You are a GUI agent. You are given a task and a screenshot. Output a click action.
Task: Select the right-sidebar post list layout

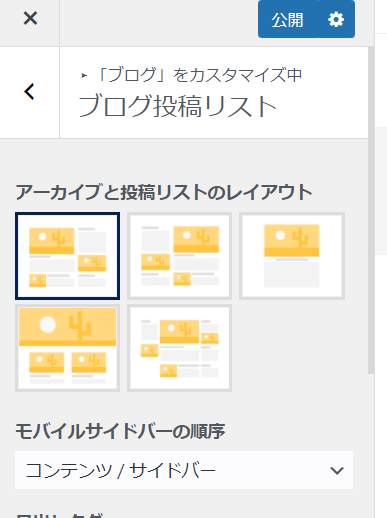67,256
